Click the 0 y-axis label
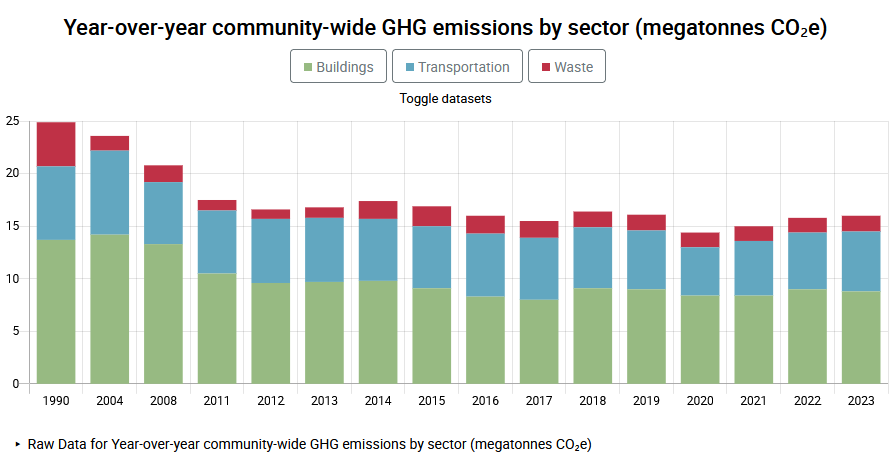This screenshot has height=457, width=896. click(16, 384)
